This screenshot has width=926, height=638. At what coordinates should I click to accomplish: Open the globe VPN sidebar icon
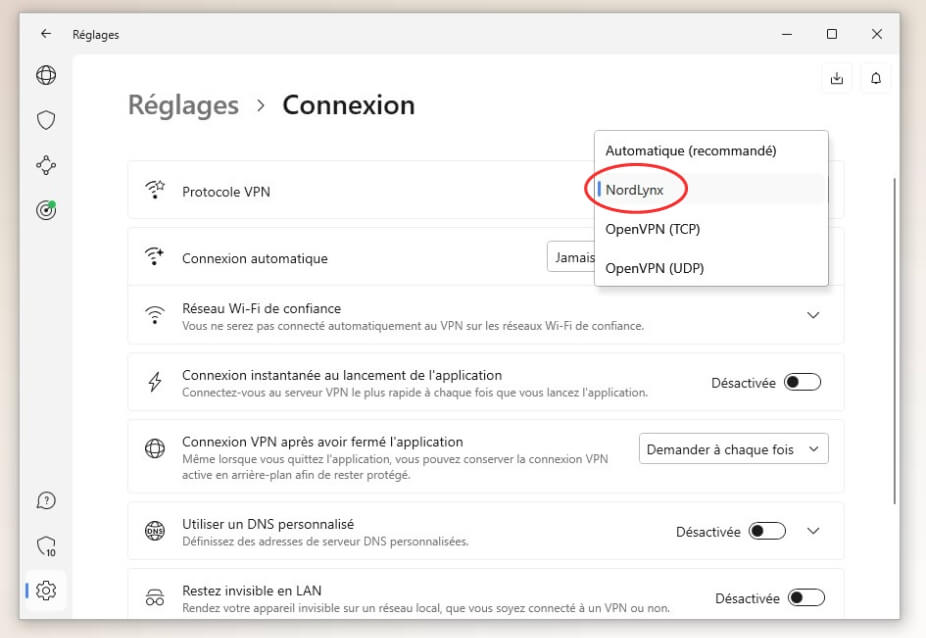tap(46, 75)
